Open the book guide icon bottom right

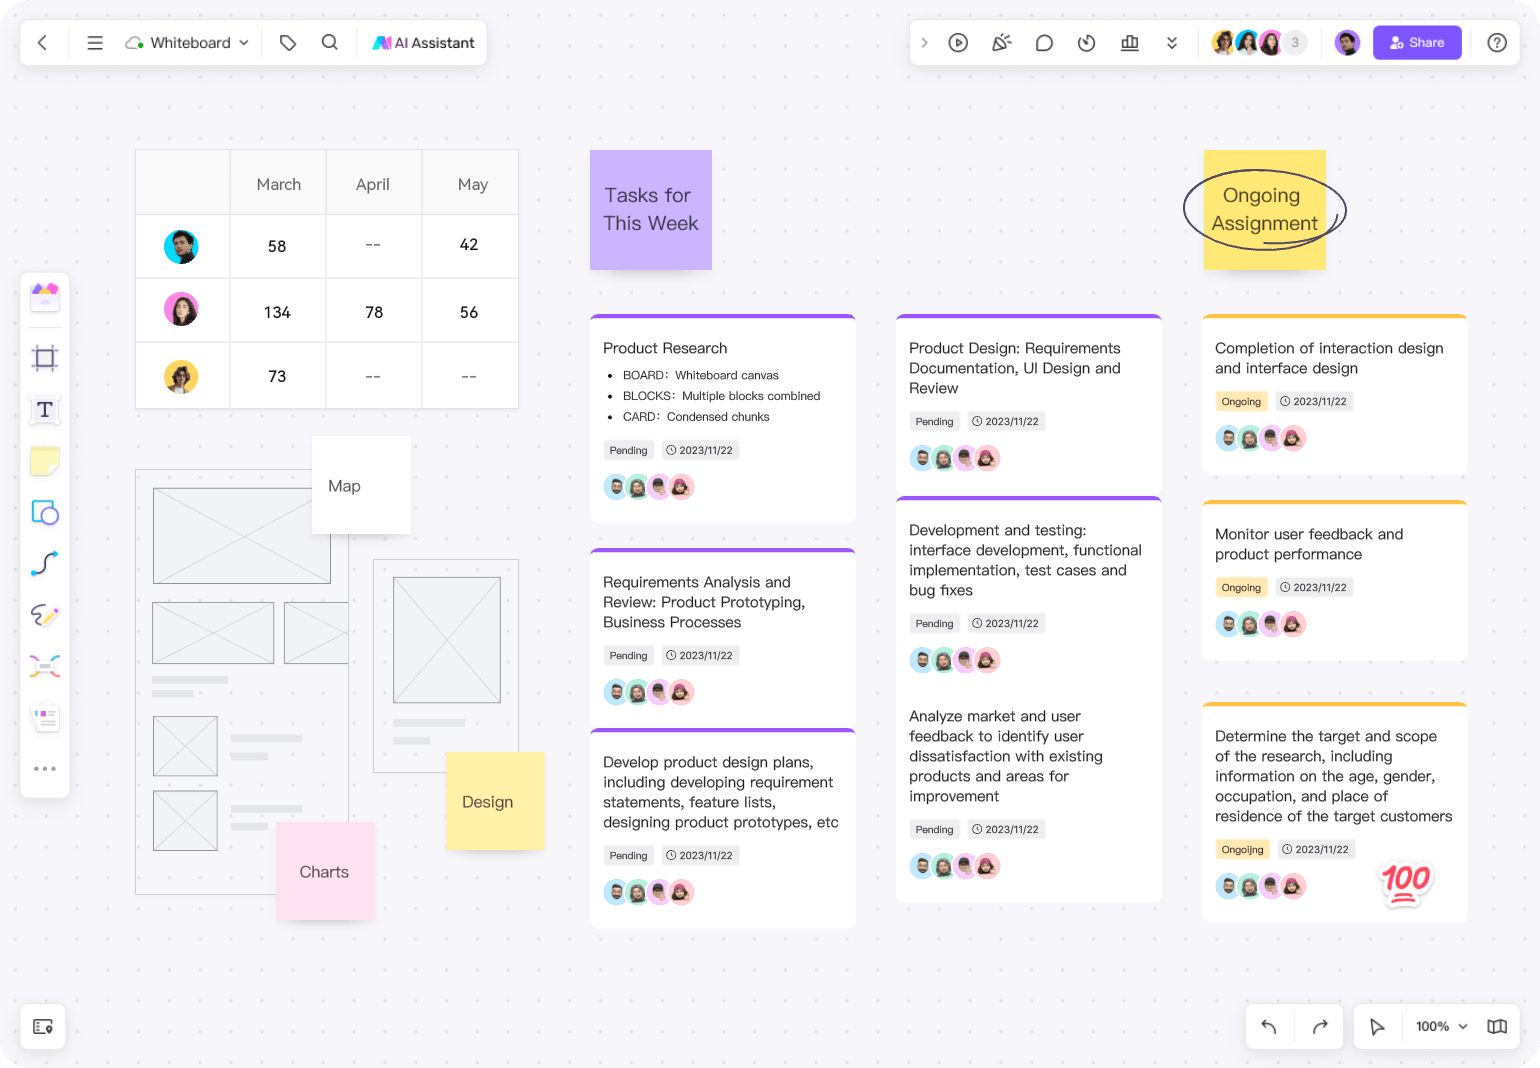click(x=1497, y=1027)
